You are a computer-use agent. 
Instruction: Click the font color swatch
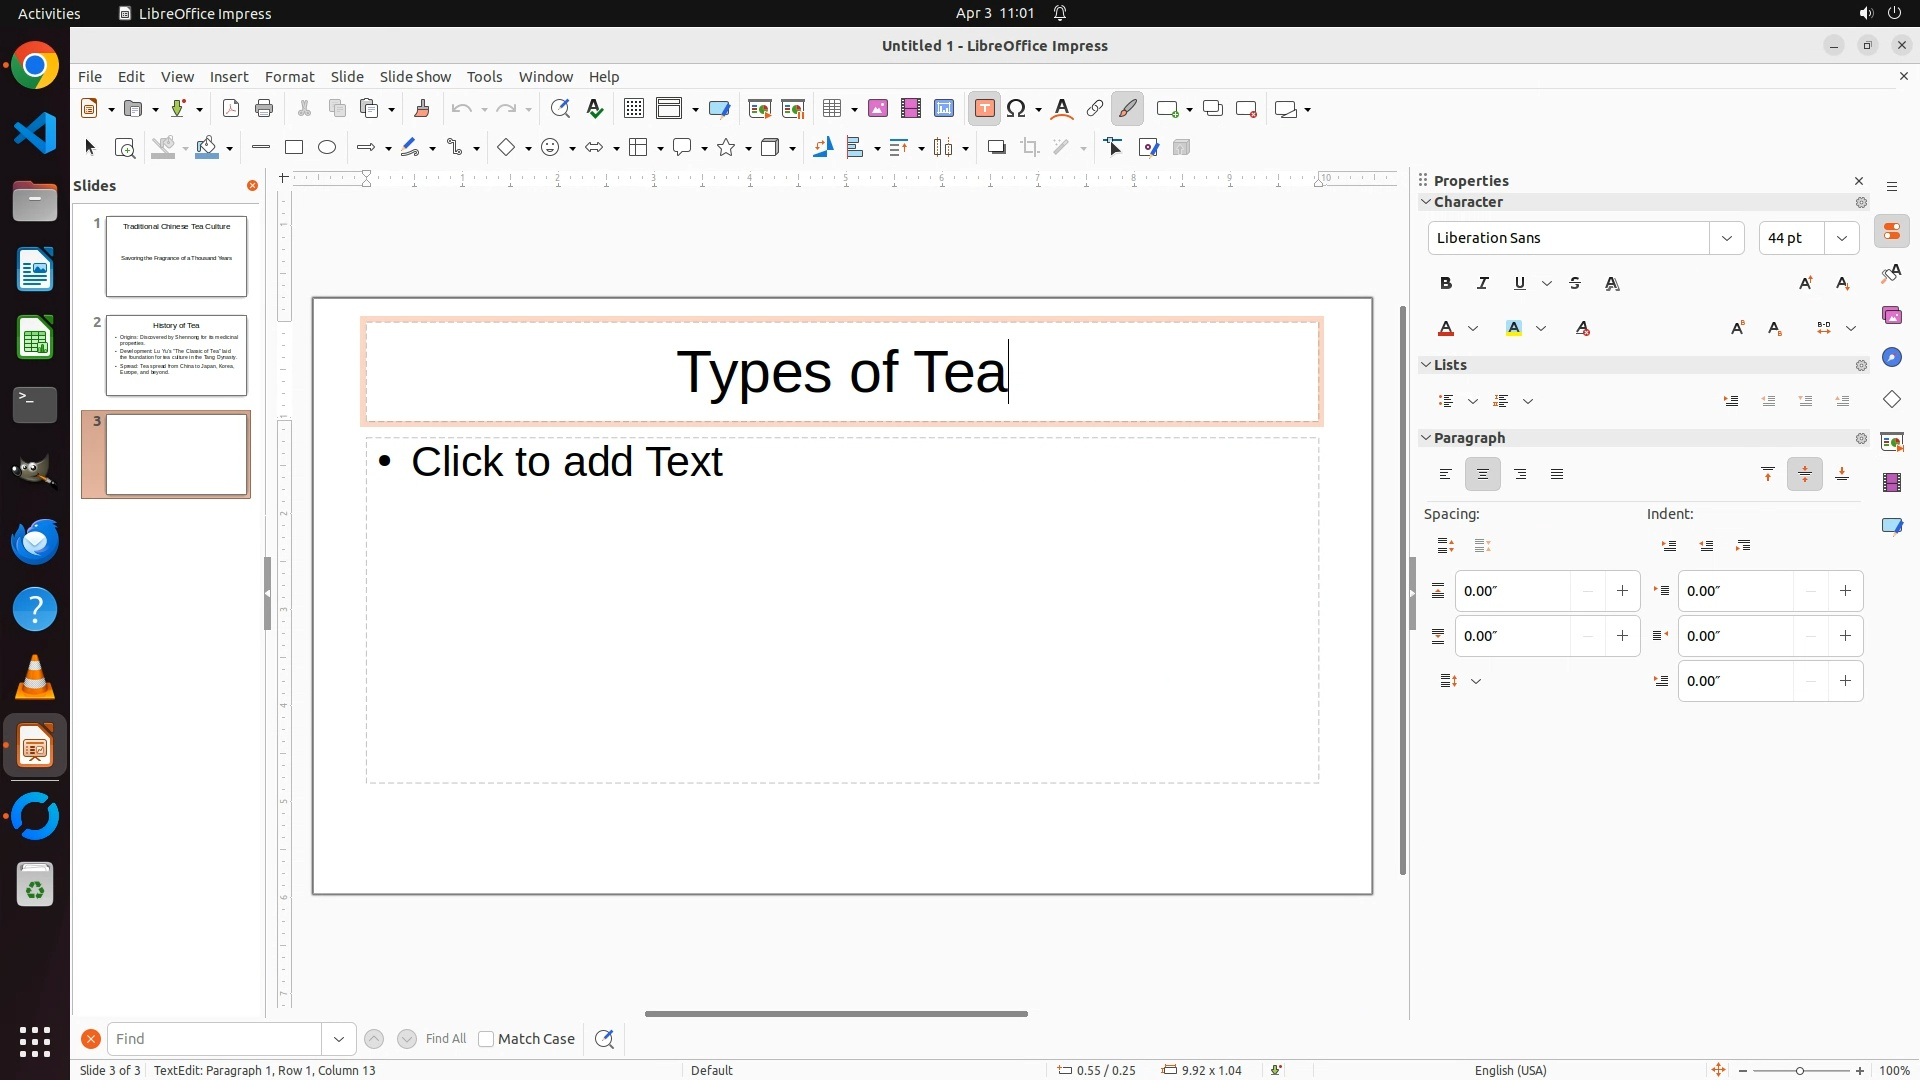click(1446, 329)
